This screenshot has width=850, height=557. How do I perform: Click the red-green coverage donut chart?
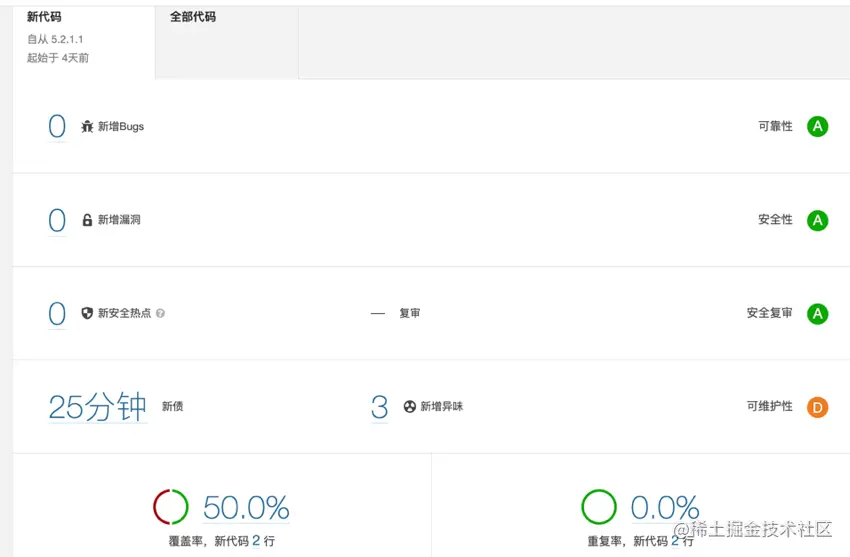click(x=171, y=507)
